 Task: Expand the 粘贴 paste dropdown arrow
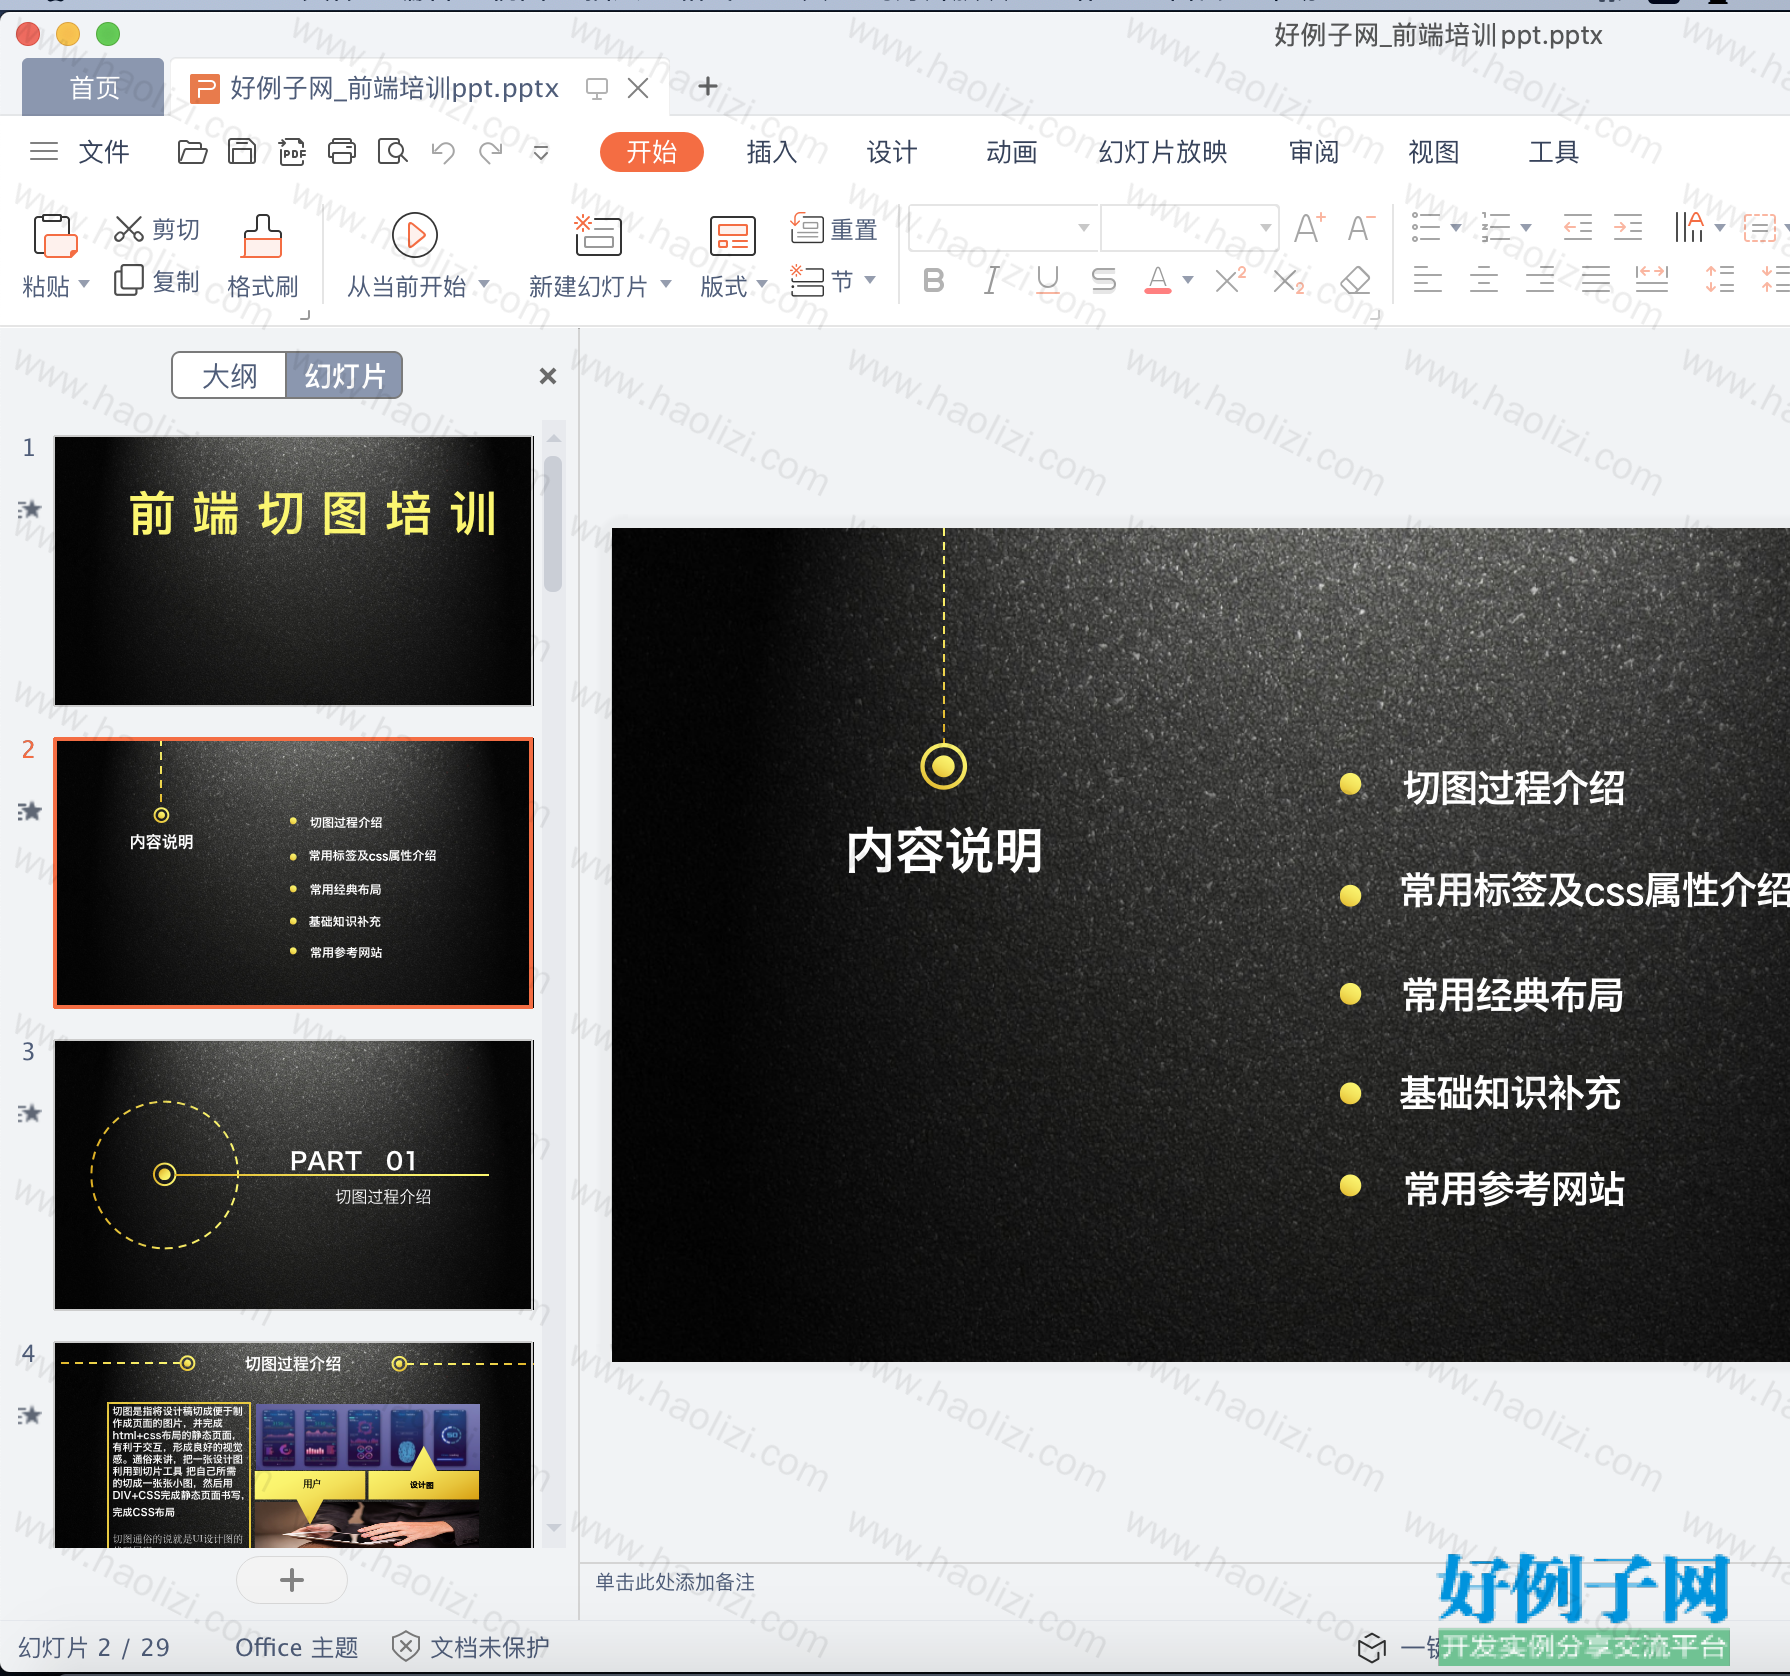point(84,285)
